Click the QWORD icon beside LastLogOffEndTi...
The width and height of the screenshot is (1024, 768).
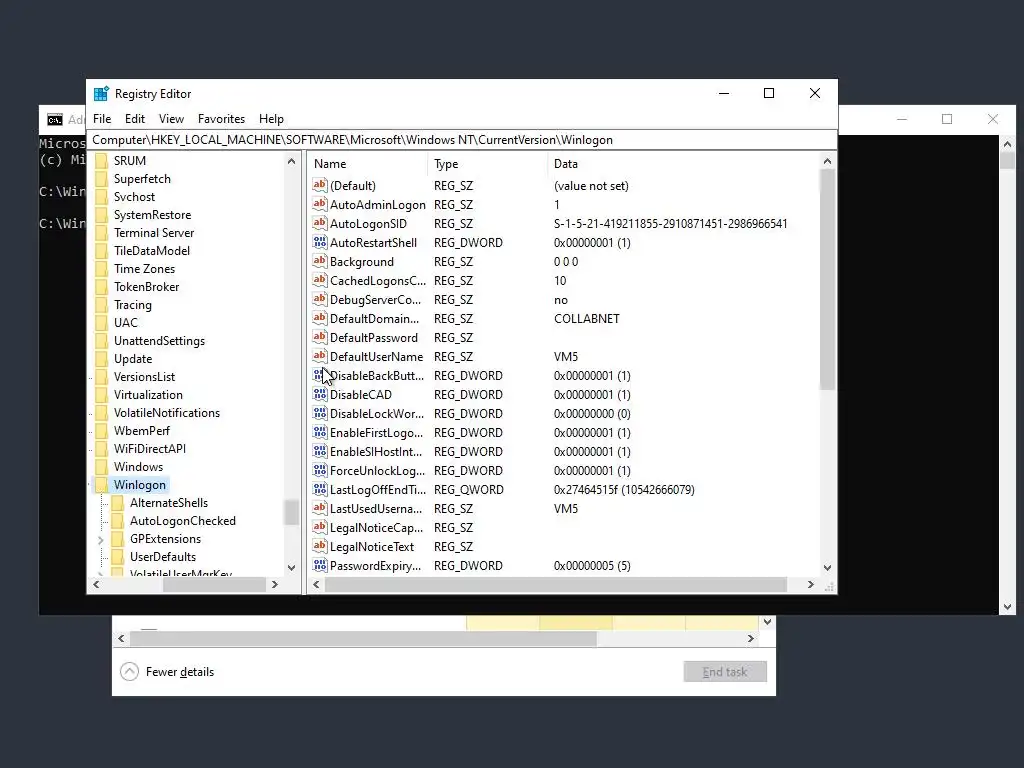tap(319, 488)
